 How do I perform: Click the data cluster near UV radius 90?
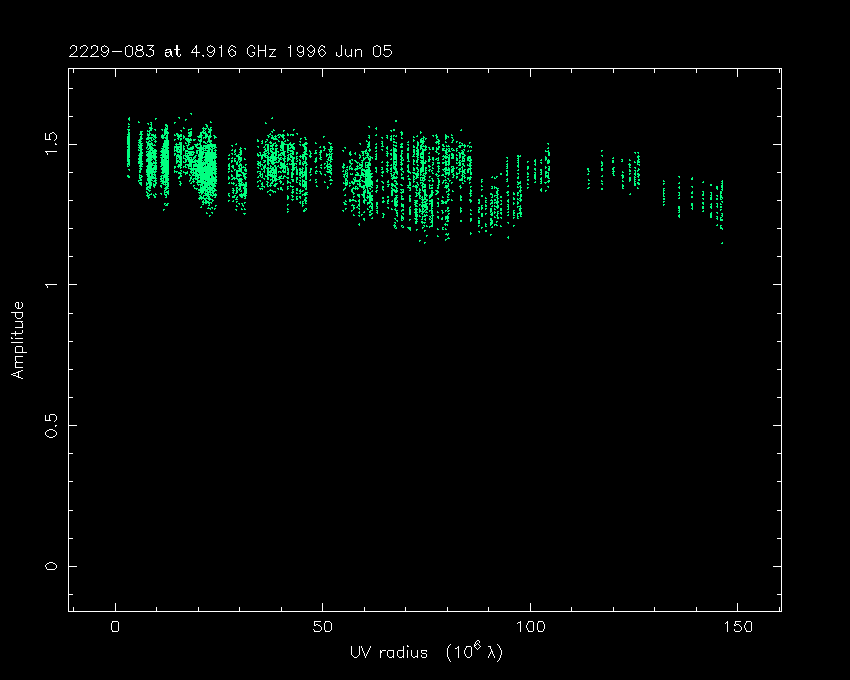coord(490,205)
